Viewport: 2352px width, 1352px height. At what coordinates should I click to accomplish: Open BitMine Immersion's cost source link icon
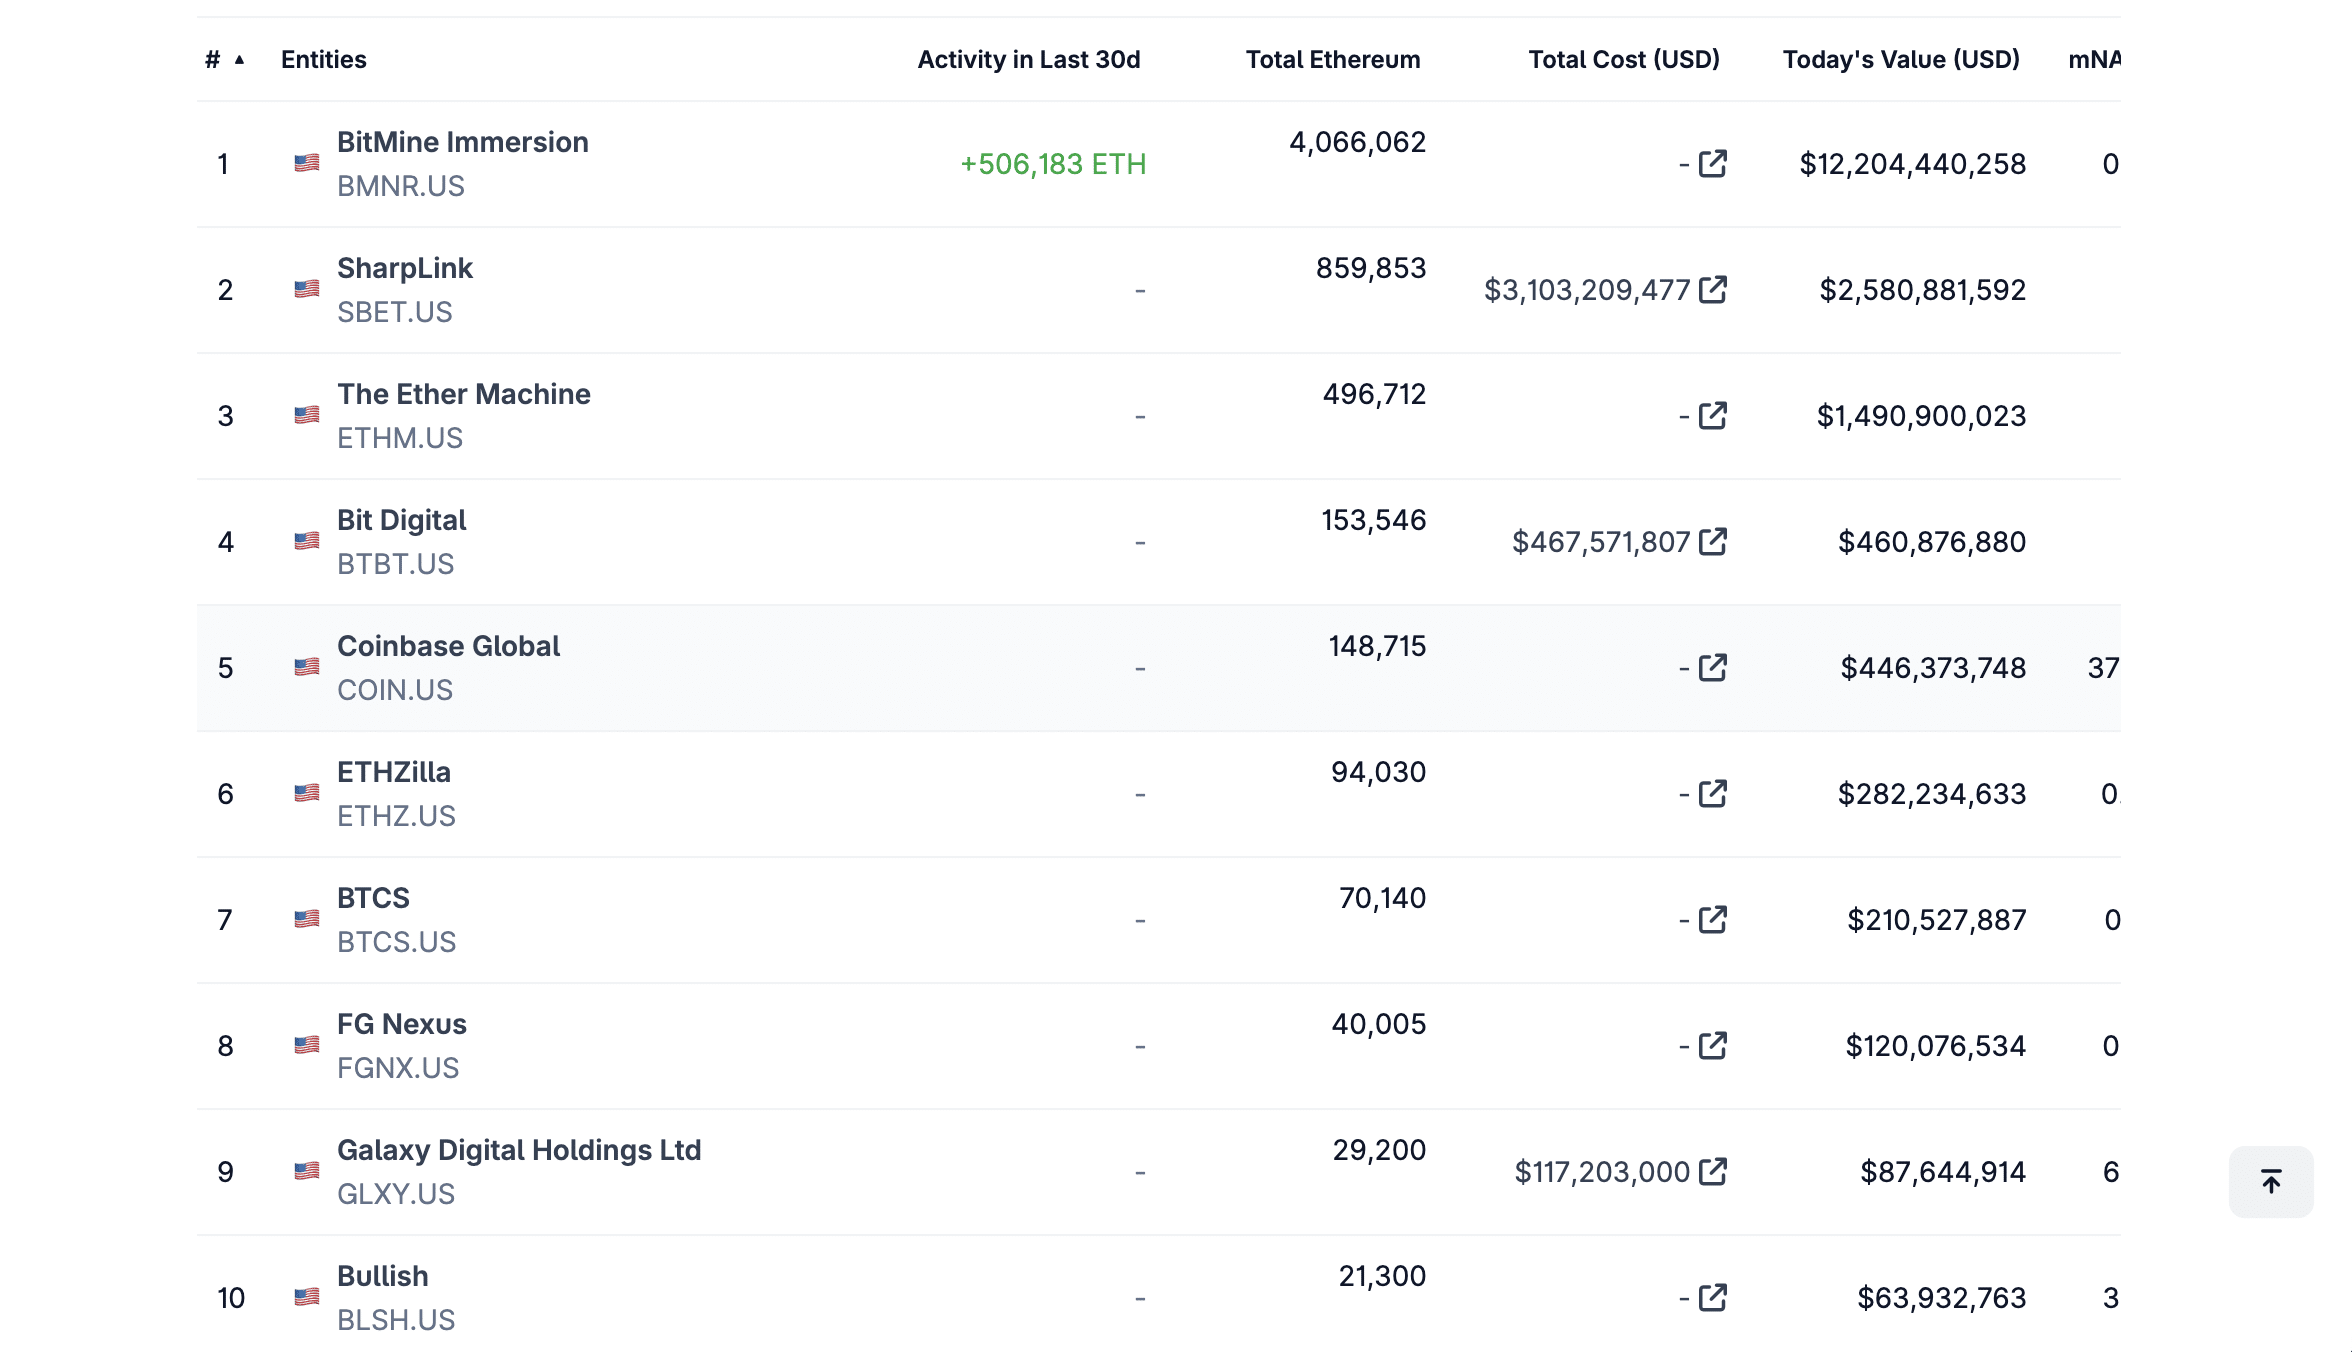click(1713, 163)
